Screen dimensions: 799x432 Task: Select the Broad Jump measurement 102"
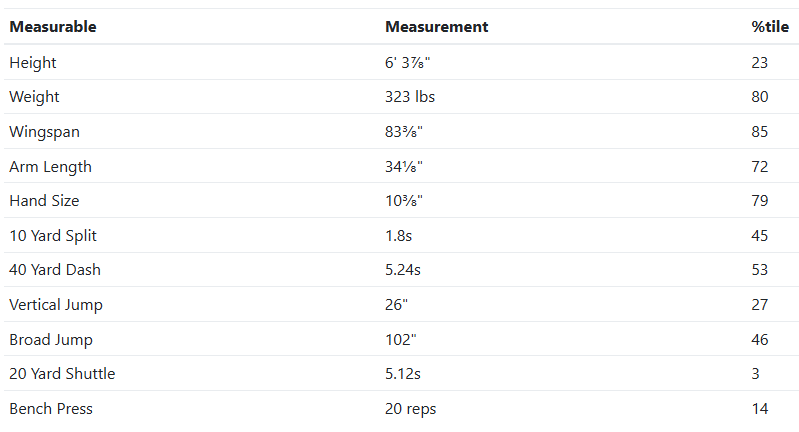coord(401,340)
